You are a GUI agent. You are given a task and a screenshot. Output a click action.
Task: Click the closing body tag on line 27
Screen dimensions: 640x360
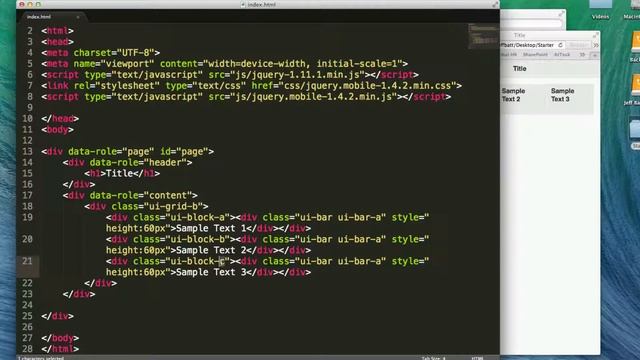(x=60, y=338)
